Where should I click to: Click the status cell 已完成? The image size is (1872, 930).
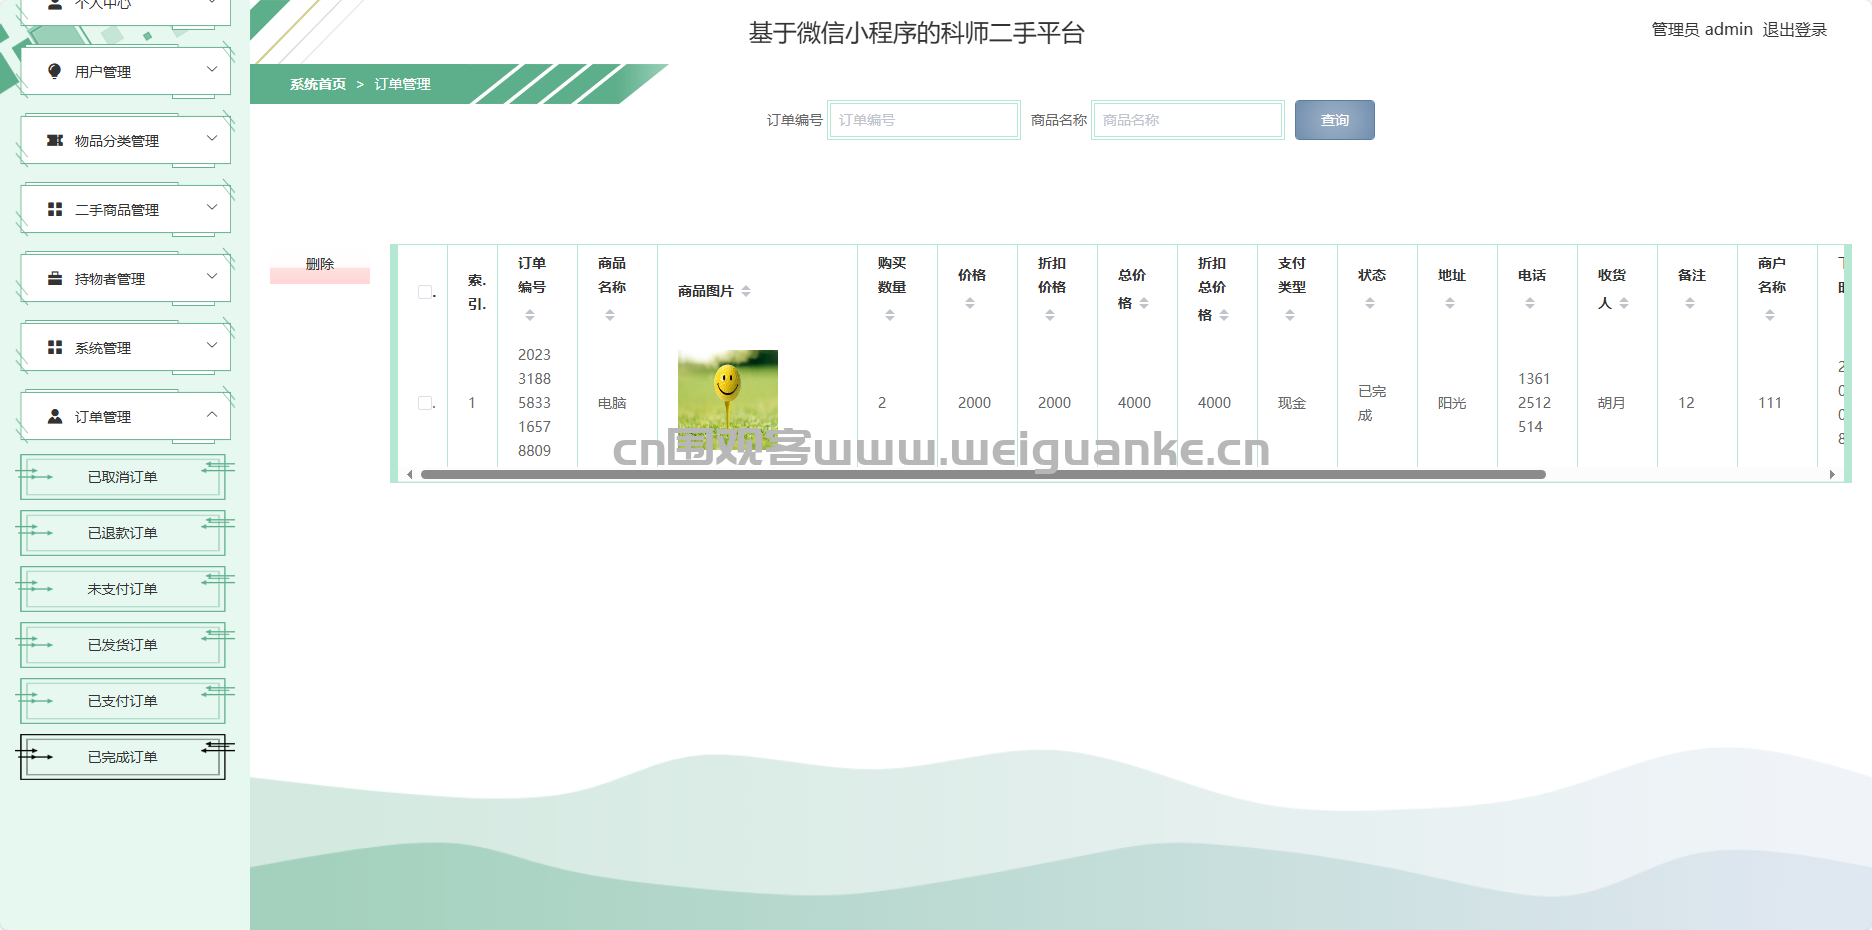point(1372,403)
